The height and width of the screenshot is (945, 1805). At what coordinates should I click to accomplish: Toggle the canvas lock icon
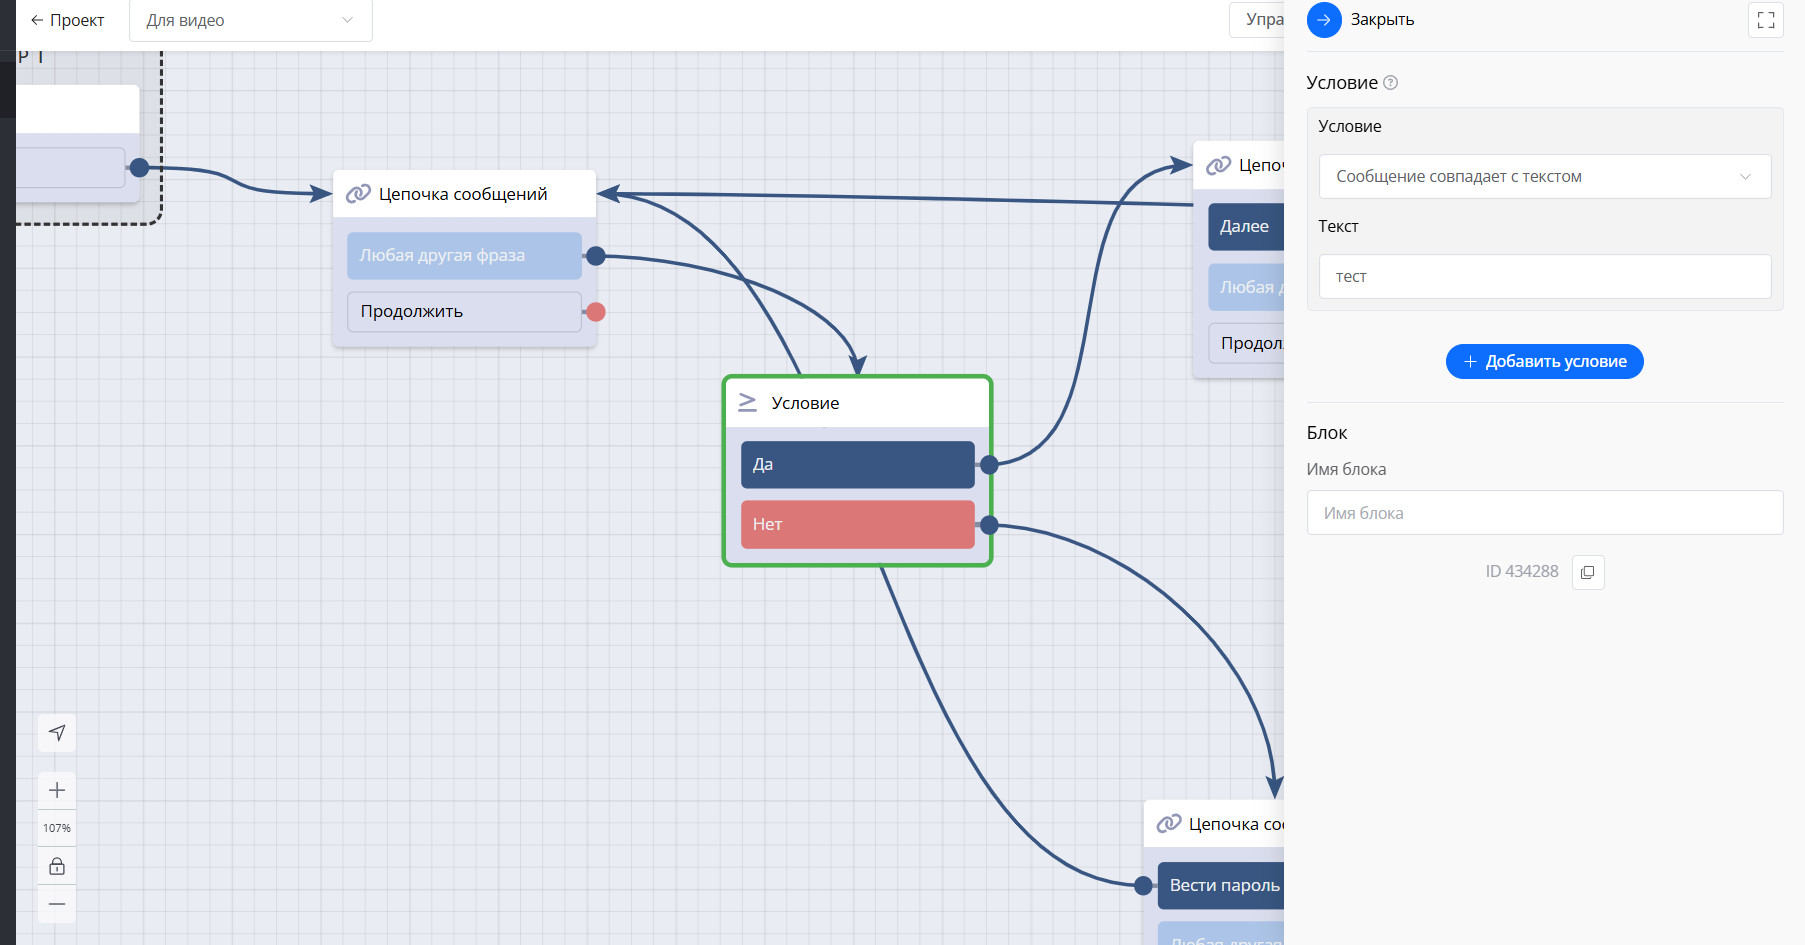click(x=57, y=866)
